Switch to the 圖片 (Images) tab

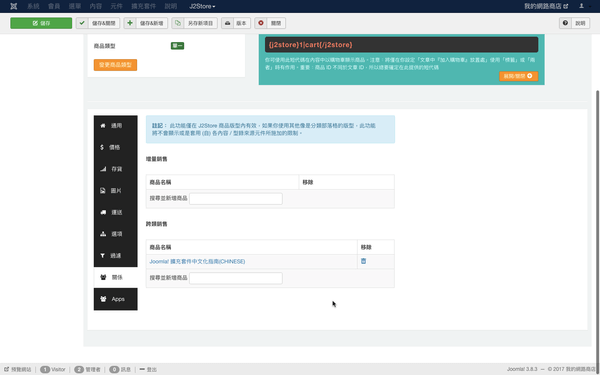[116, 191]
